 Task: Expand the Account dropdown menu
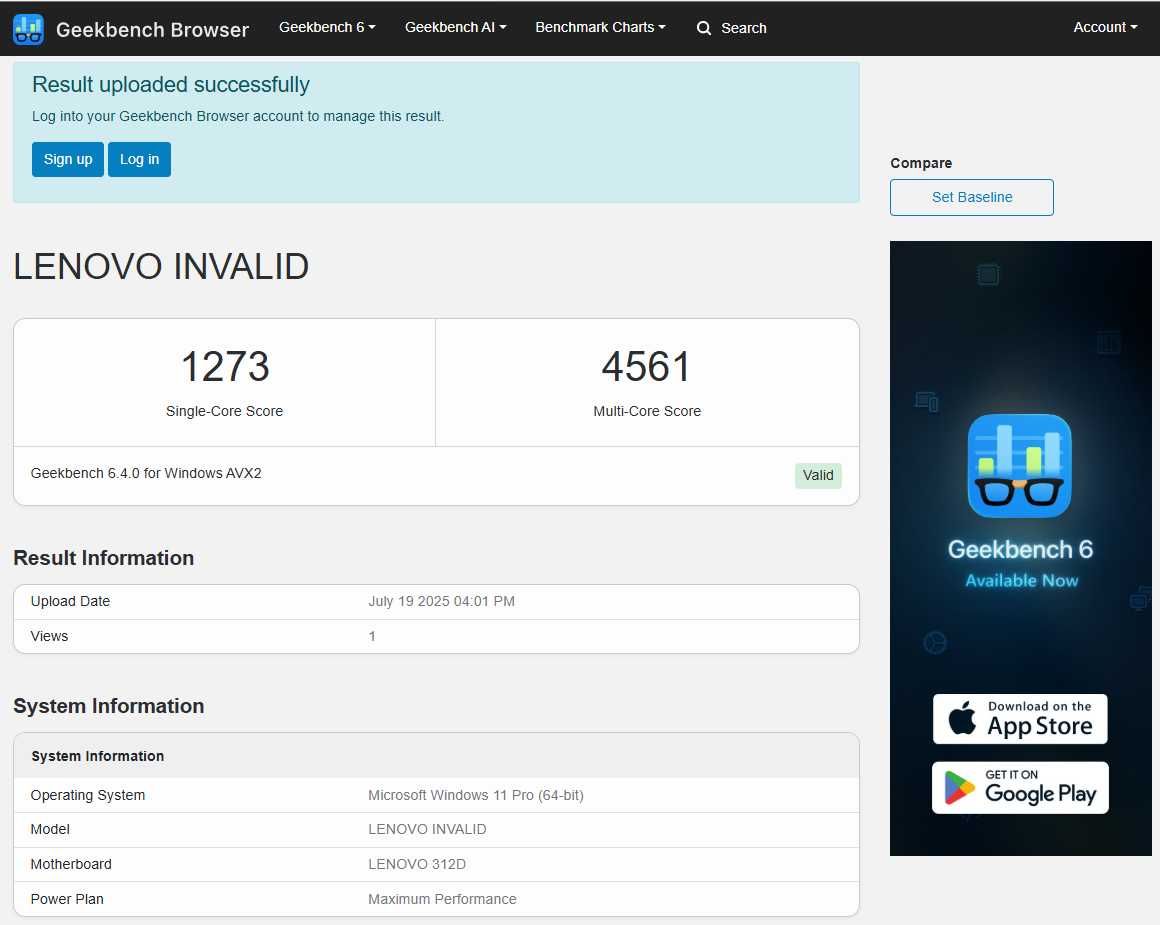(1105, 27)
